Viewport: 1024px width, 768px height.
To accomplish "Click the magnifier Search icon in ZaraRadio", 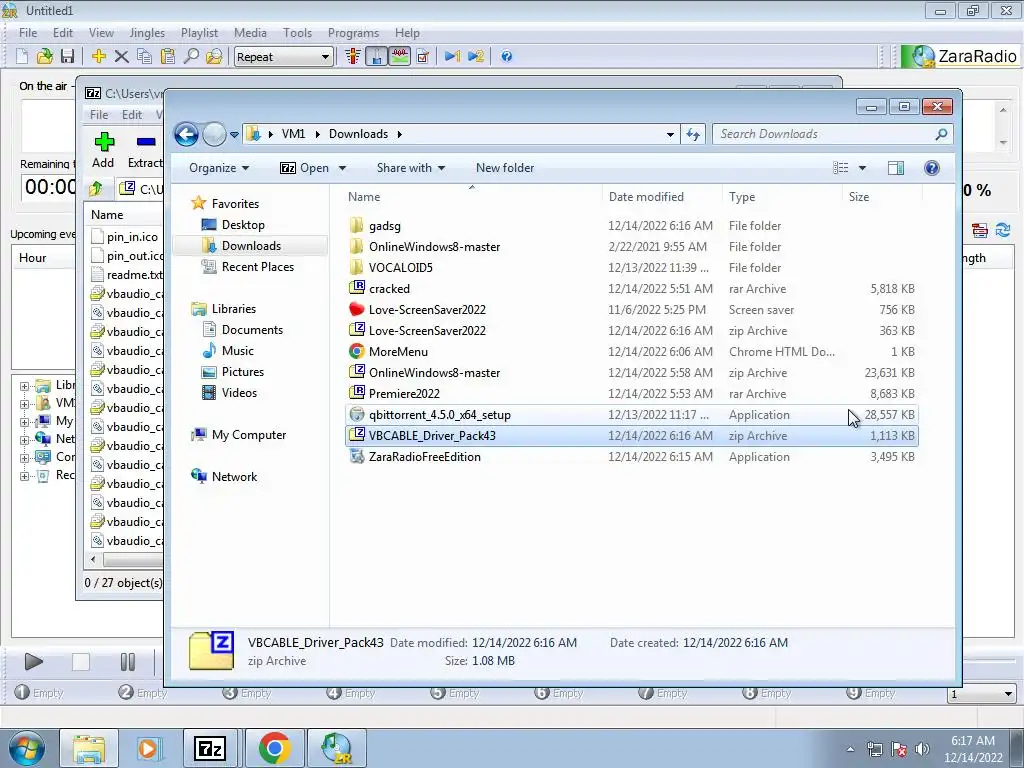I will click(x=191, y=57).
